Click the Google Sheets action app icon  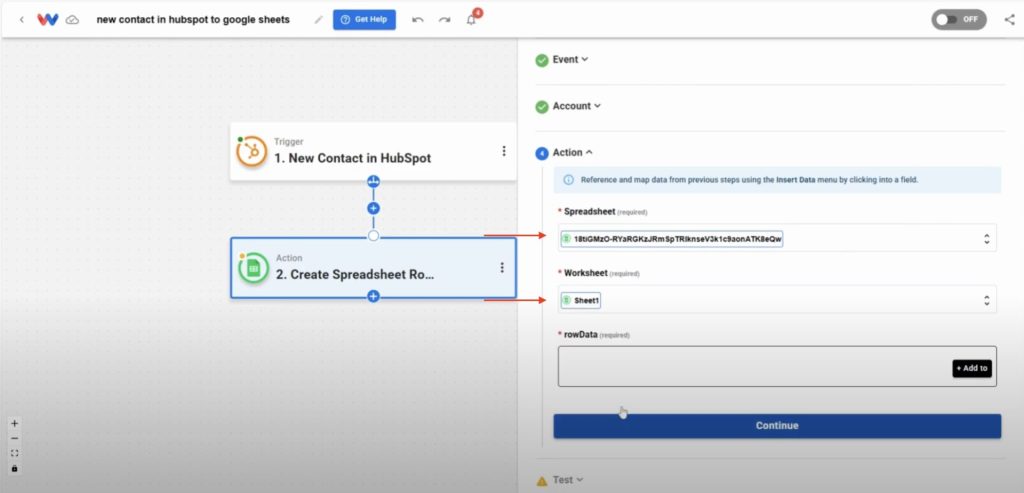pyautogui.click(x=253, y=268)
